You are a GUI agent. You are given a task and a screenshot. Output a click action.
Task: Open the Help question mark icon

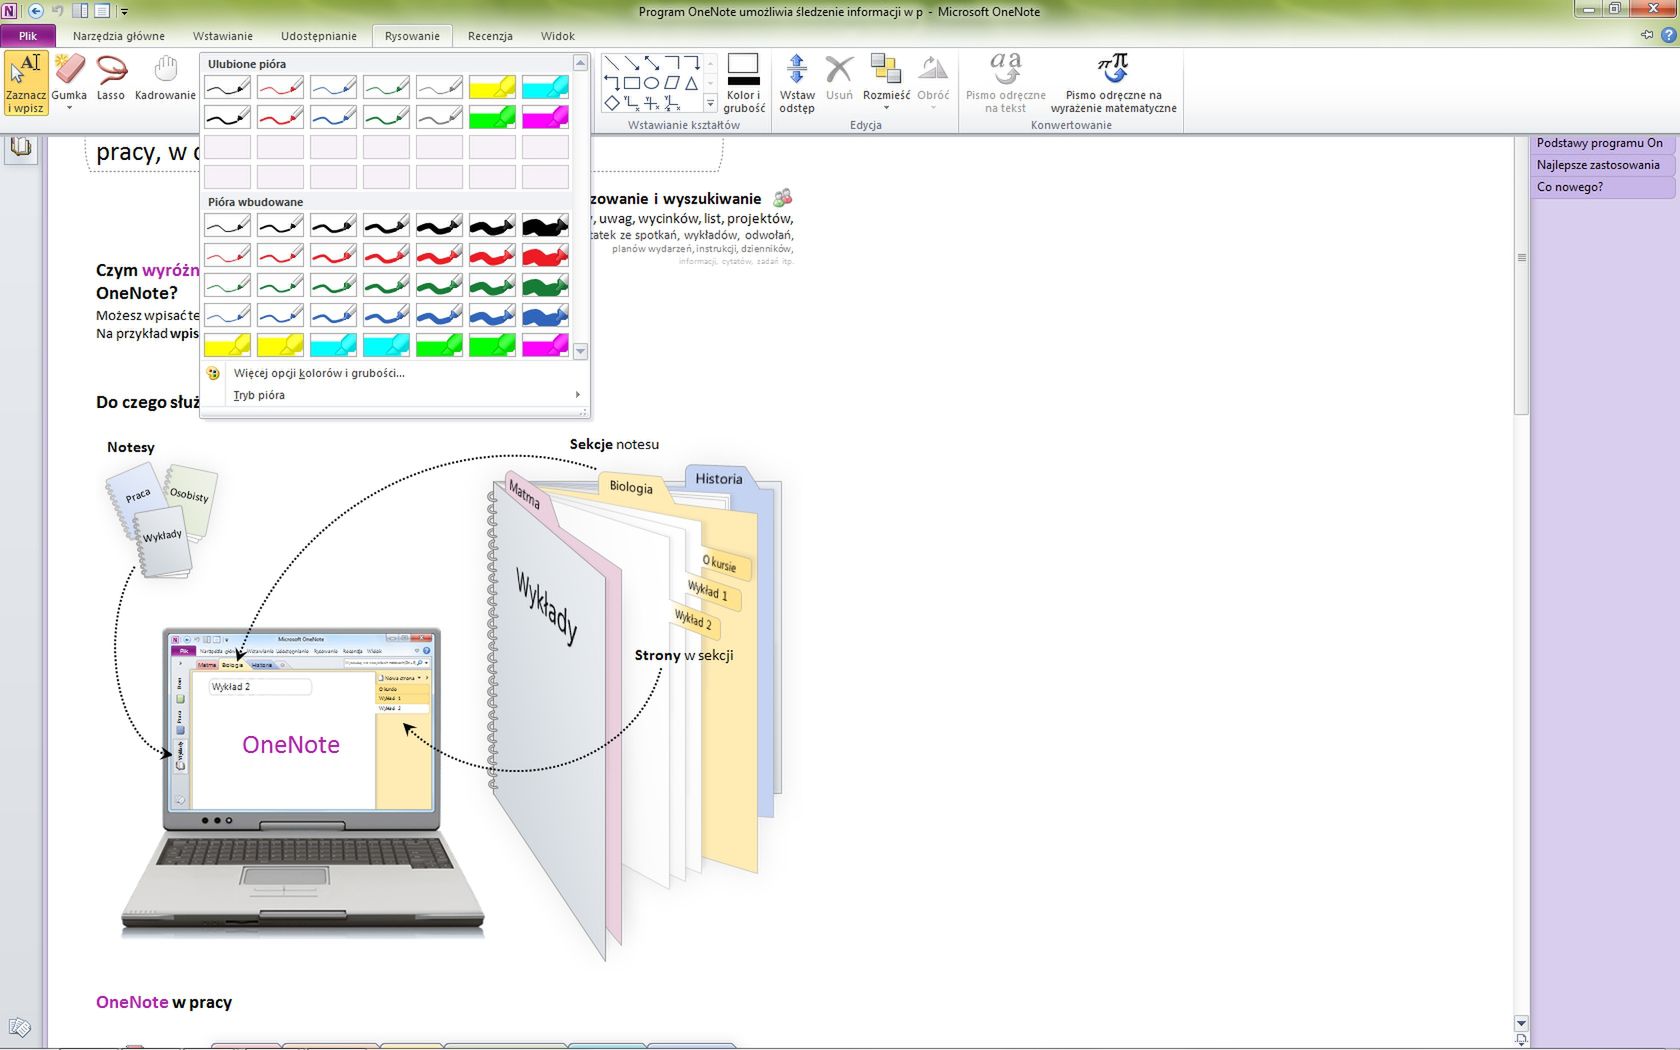coord(1668,35)
